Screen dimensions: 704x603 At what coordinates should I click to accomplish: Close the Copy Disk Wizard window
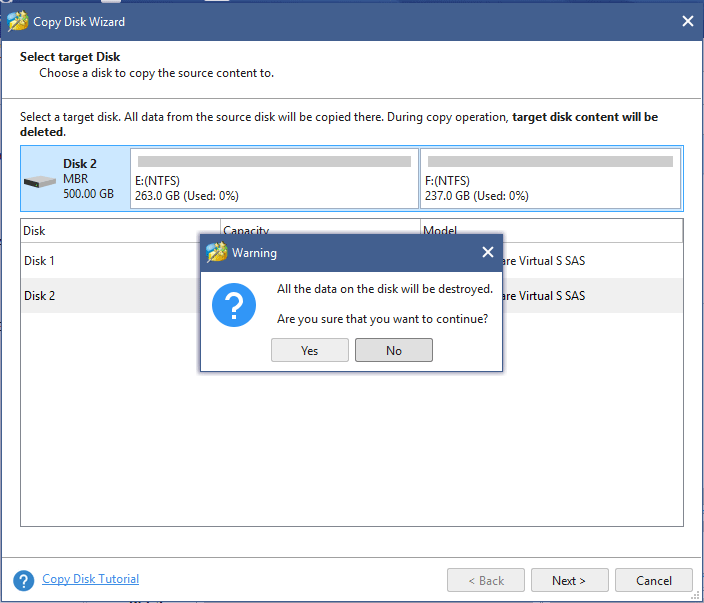687,21
